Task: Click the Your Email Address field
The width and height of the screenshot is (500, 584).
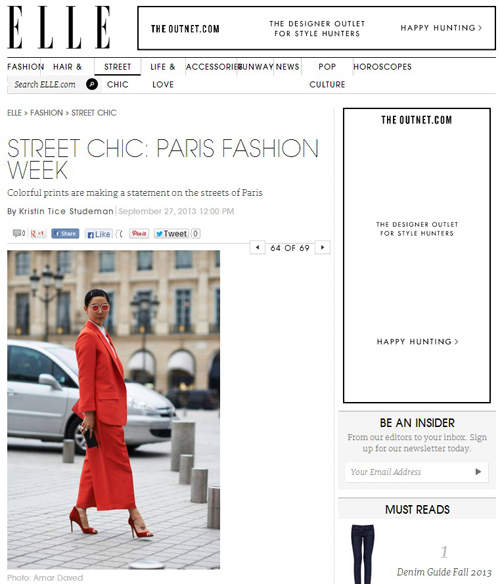Action: pos(408,472)
